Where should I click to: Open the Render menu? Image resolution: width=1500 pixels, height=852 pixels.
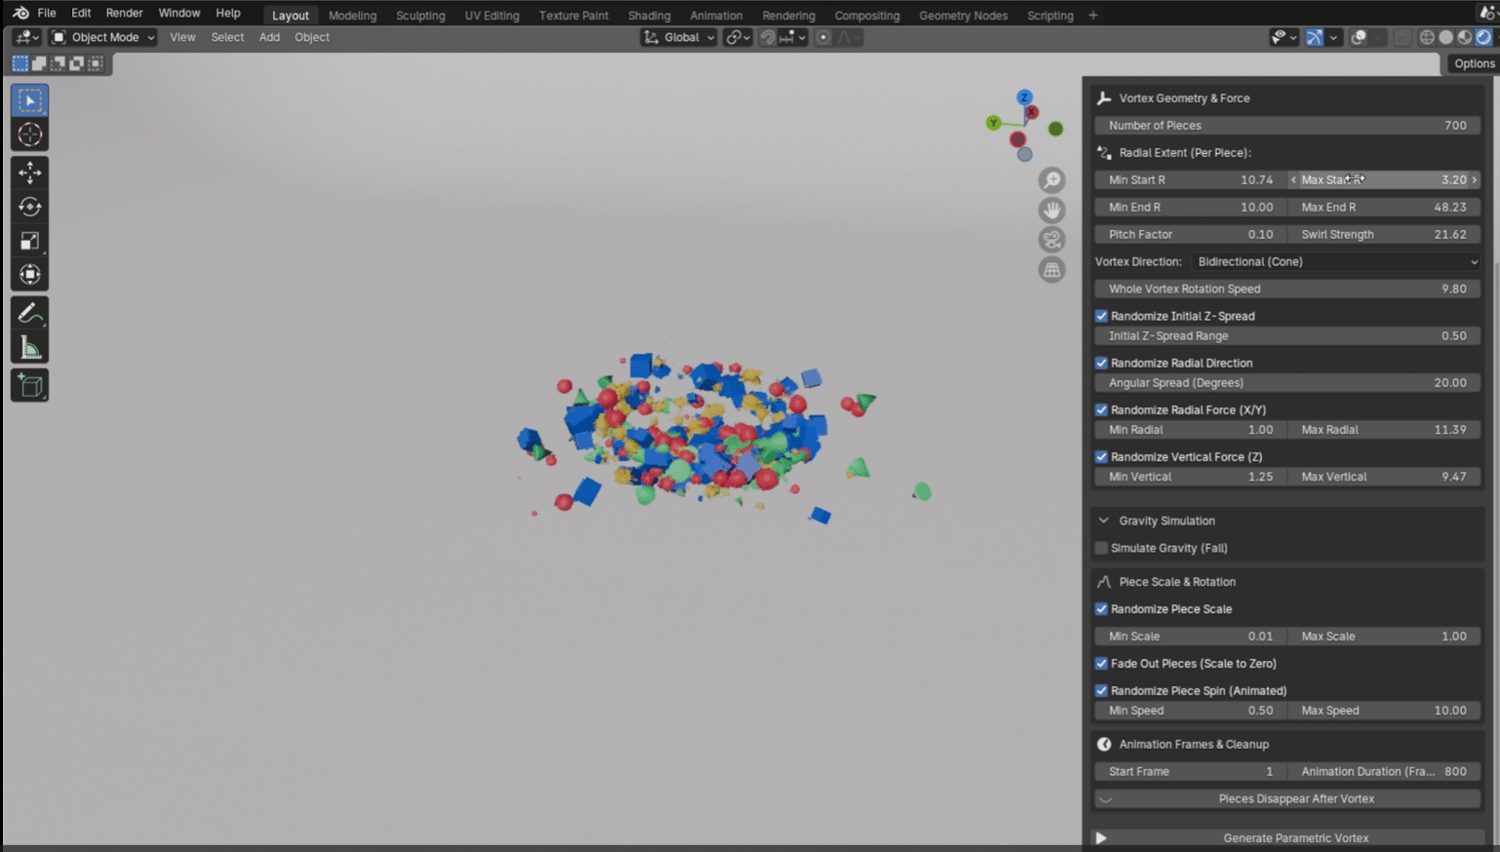pos(125,13)
